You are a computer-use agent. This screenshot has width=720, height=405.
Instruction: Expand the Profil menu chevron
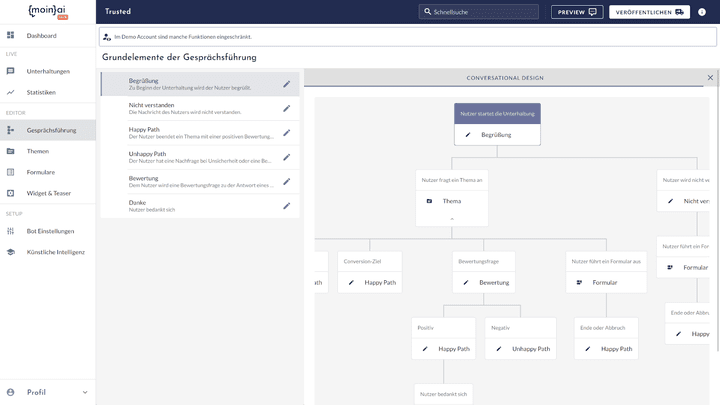(85, 392)
